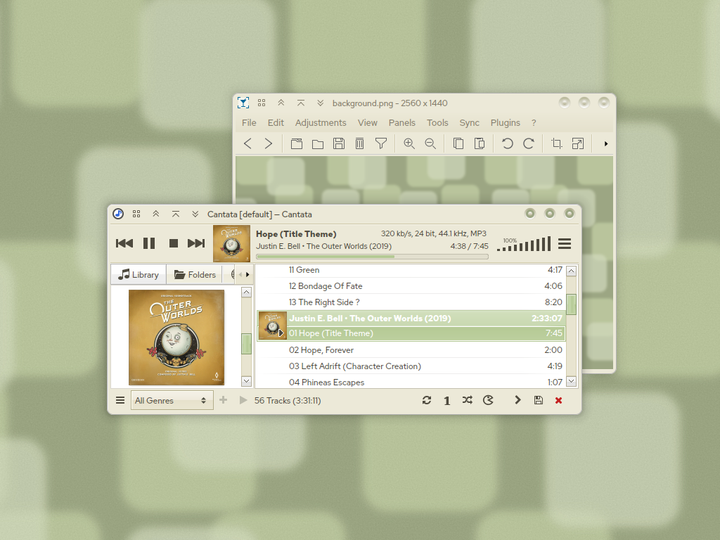
Task: Show more sidebar tabs with the right arrow
Action: (248, 275)
